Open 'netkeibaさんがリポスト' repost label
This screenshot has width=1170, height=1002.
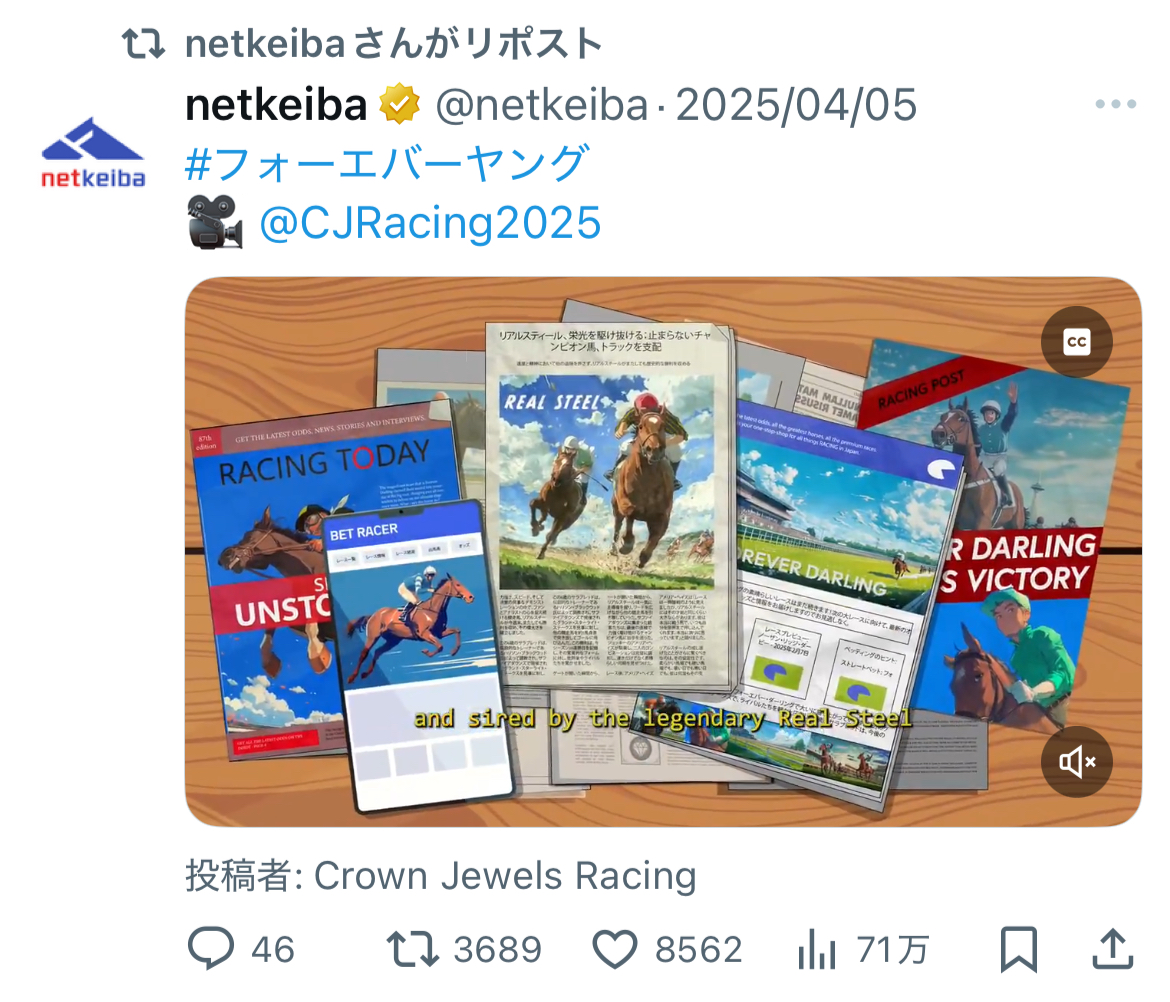click(393, 43)
